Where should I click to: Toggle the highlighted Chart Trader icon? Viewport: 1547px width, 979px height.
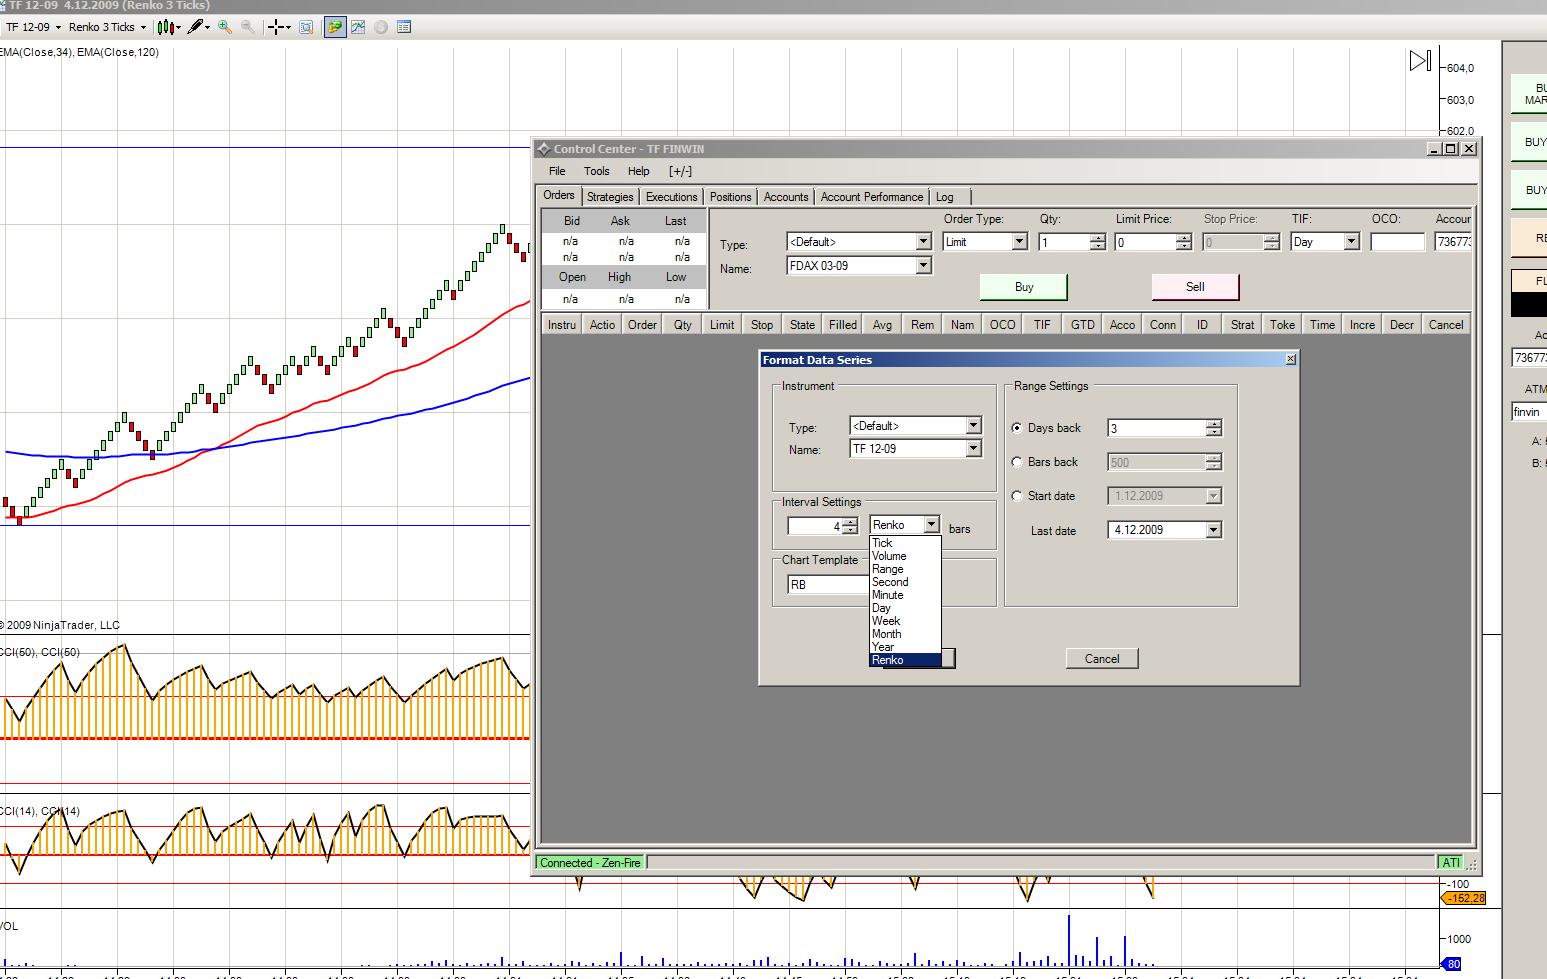point(335,27)
